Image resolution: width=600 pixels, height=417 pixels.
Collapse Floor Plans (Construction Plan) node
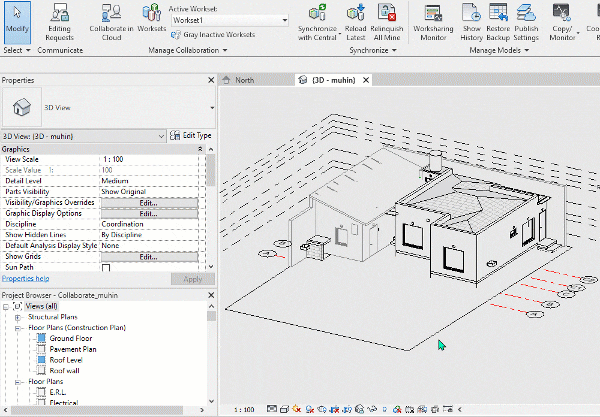pos(18,328)
